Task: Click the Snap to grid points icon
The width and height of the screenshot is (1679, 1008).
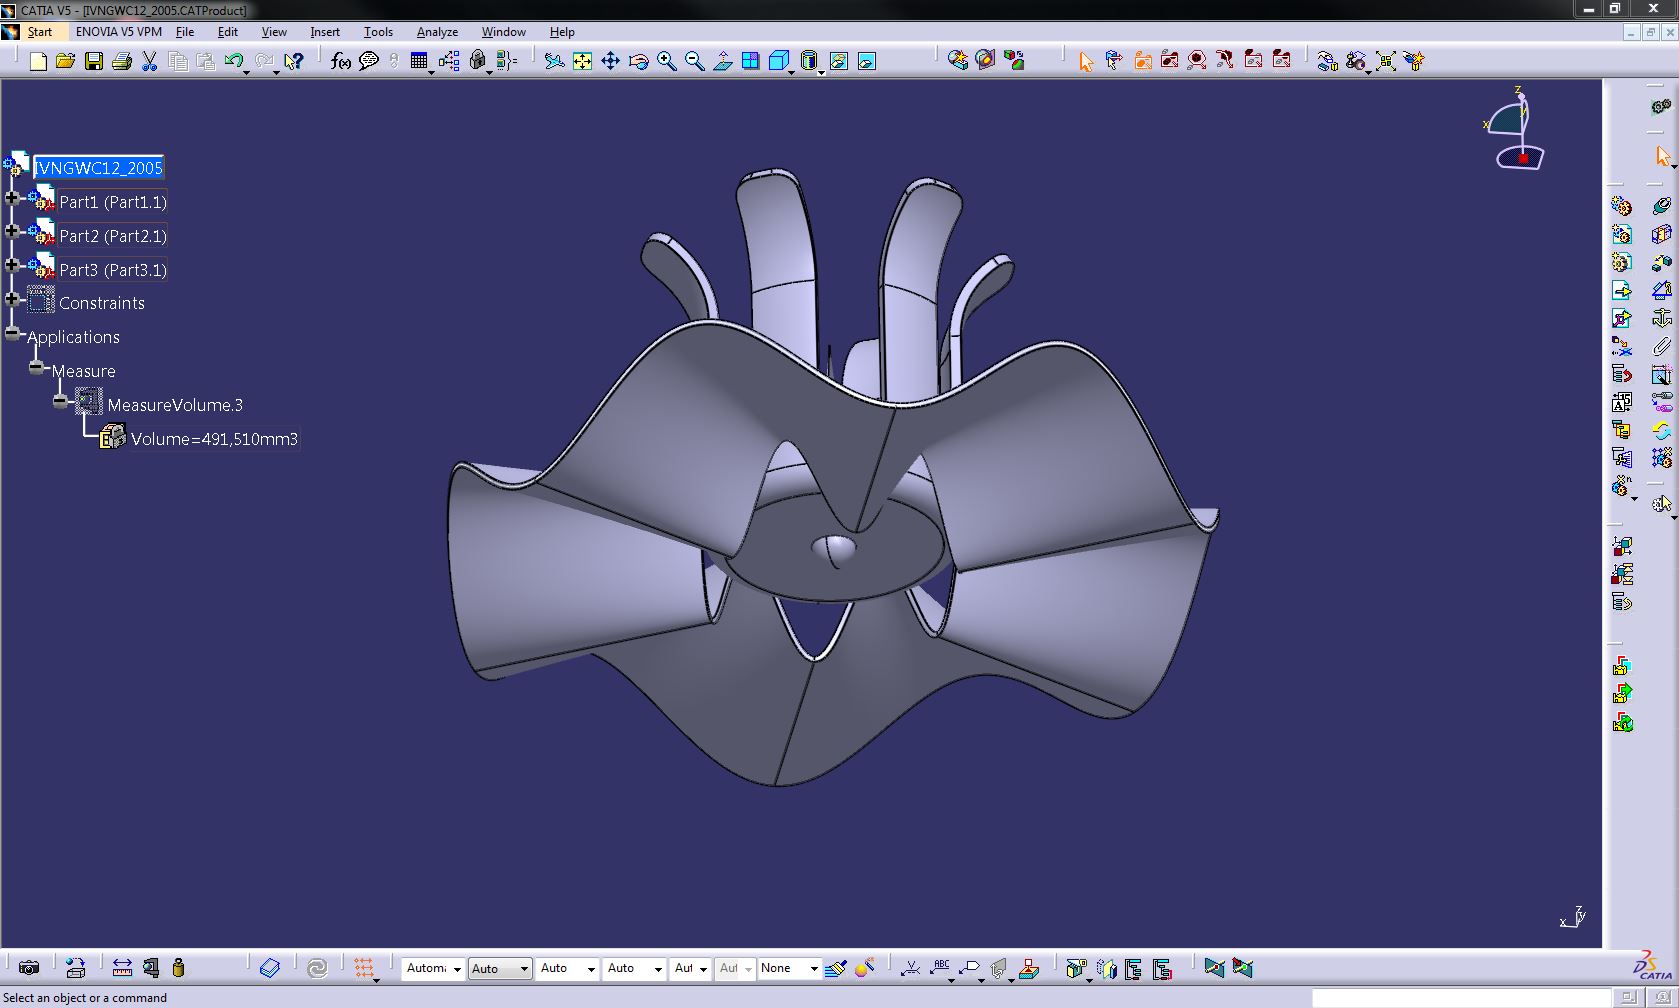Action: tap(364, 968)
